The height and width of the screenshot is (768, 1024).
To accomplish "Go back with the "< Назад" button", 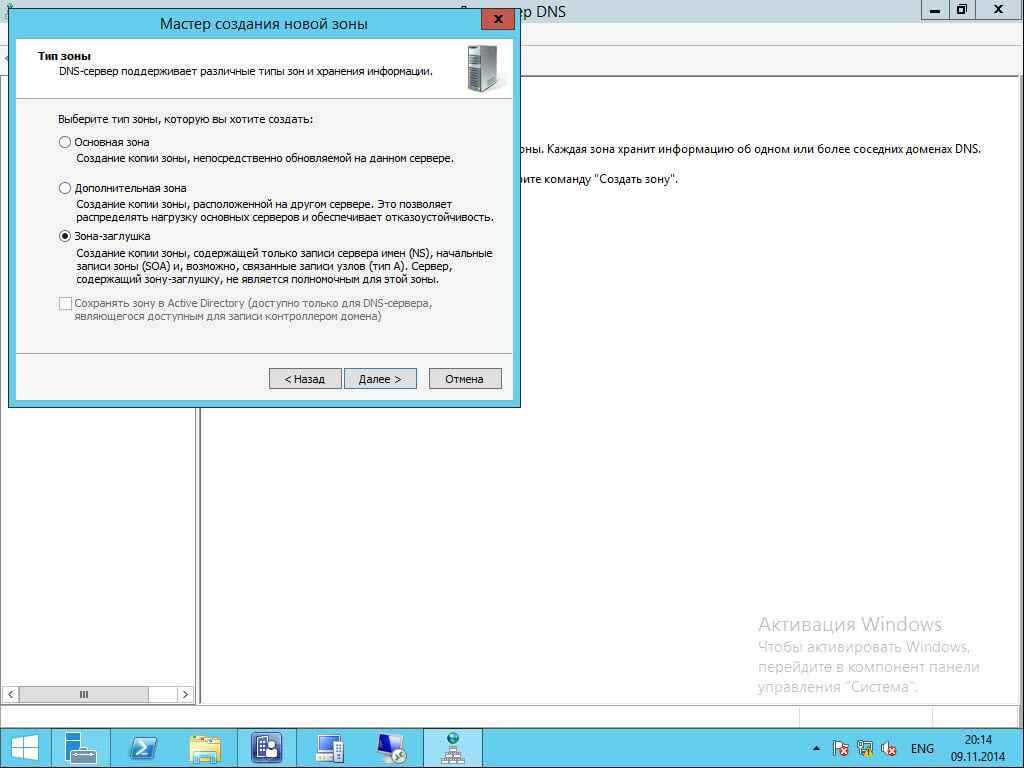I will coord(305,379).
